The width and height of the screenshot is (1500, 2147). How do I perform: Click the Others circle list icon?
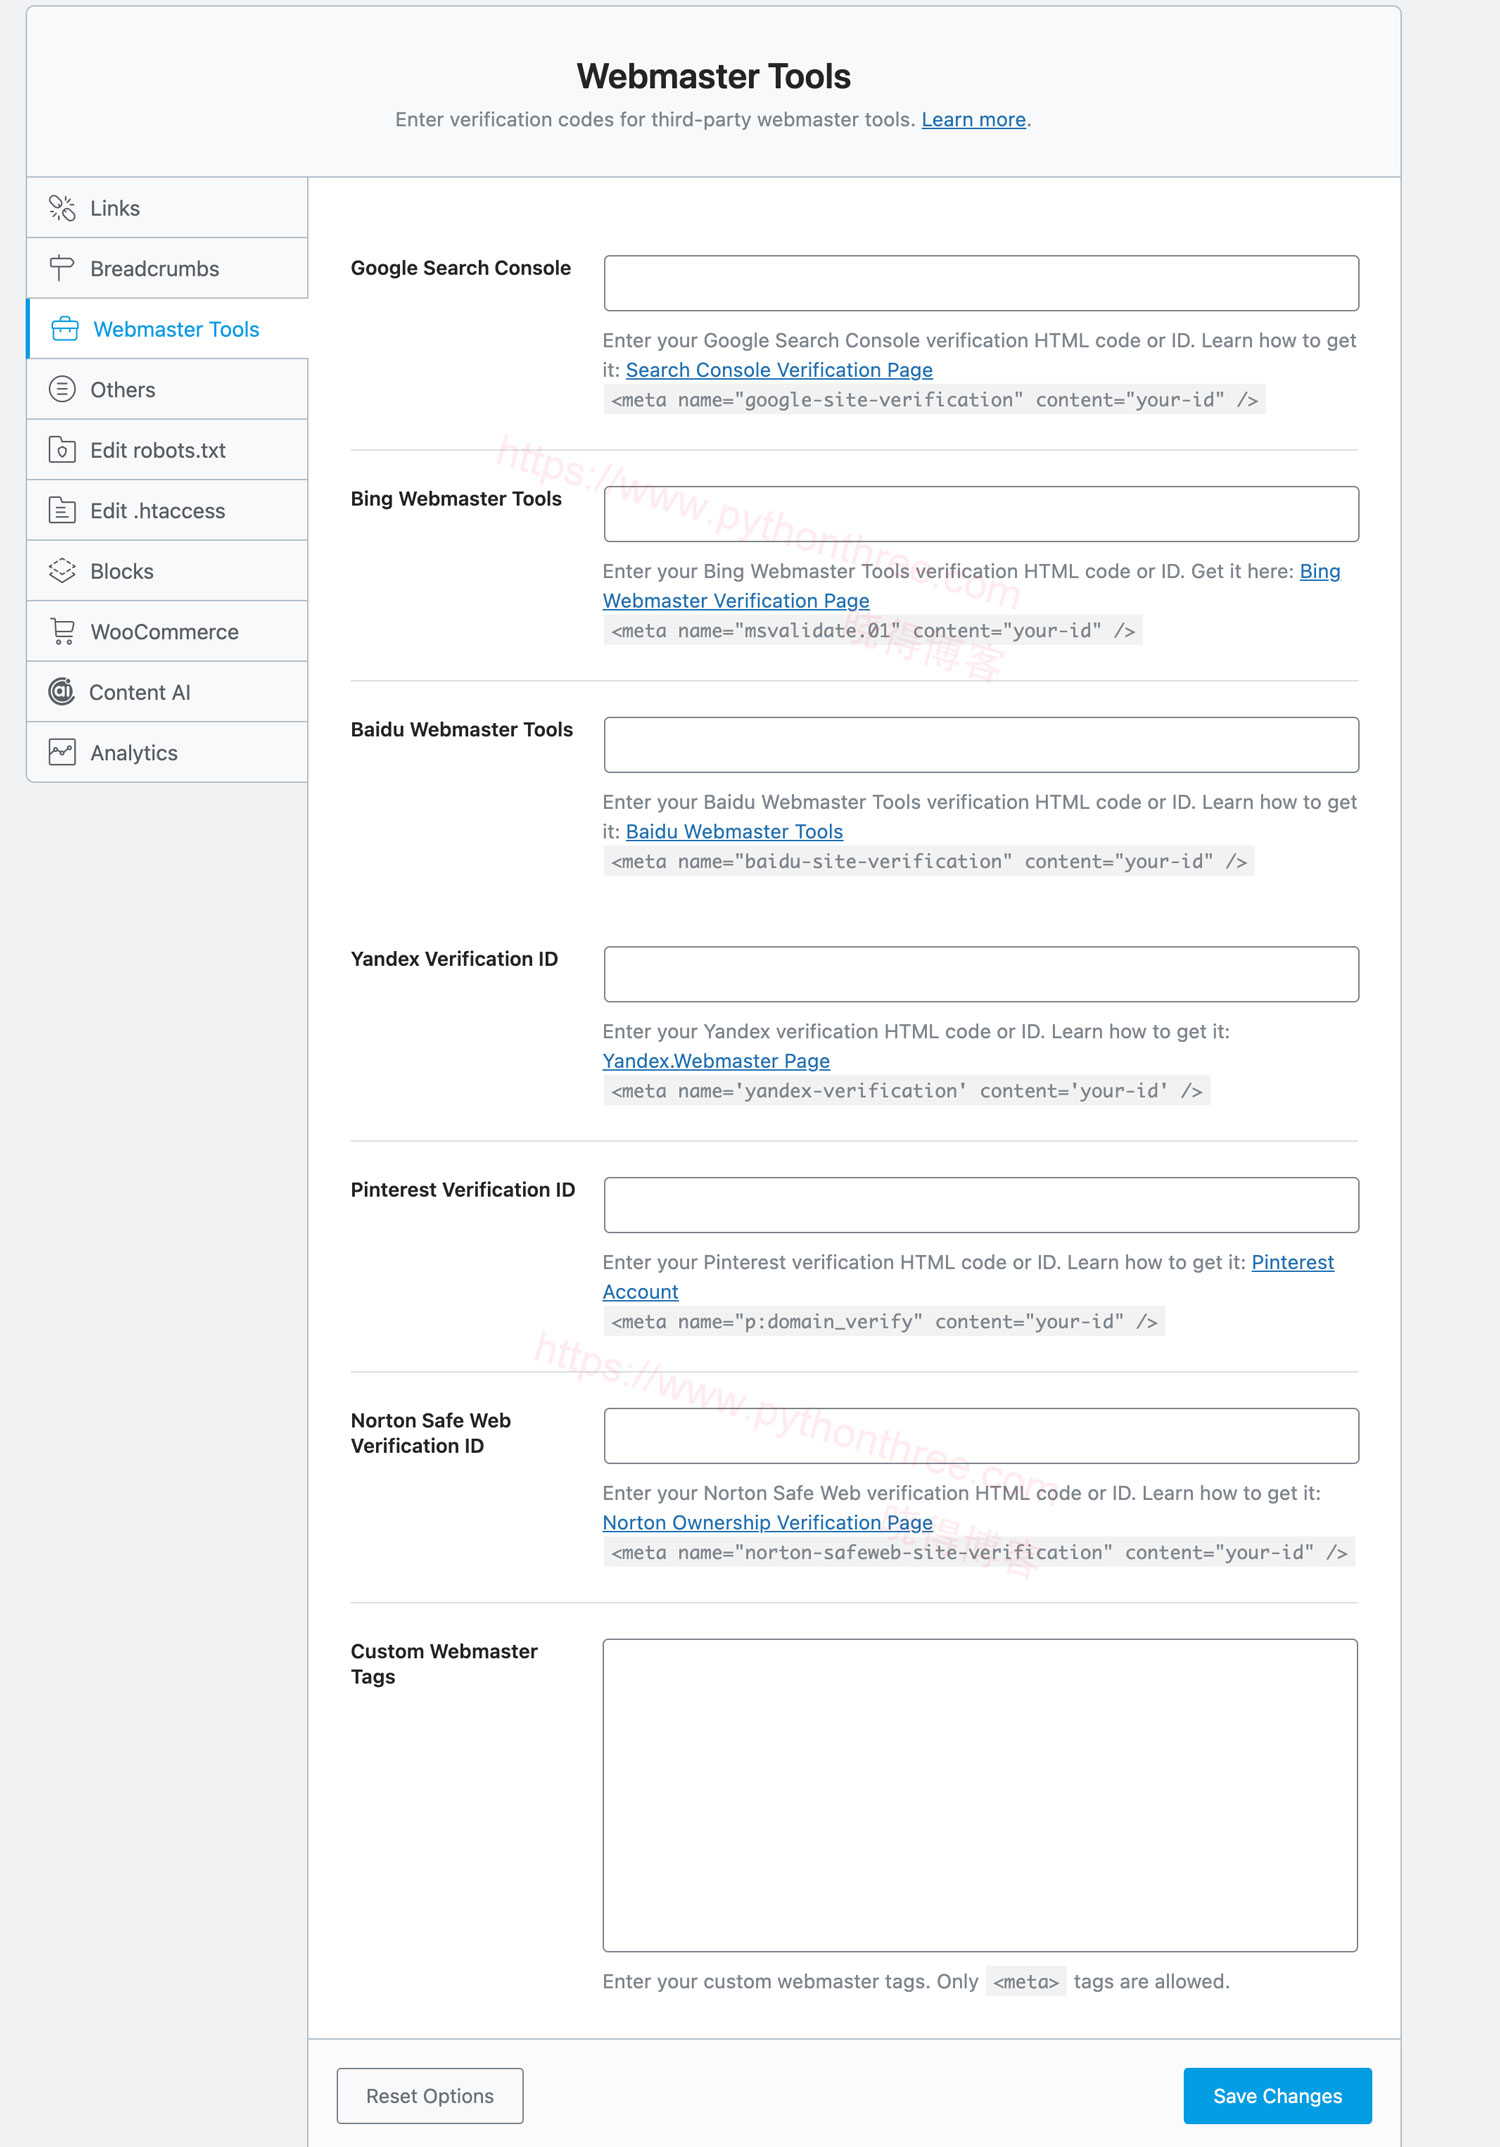pos(62,389)
